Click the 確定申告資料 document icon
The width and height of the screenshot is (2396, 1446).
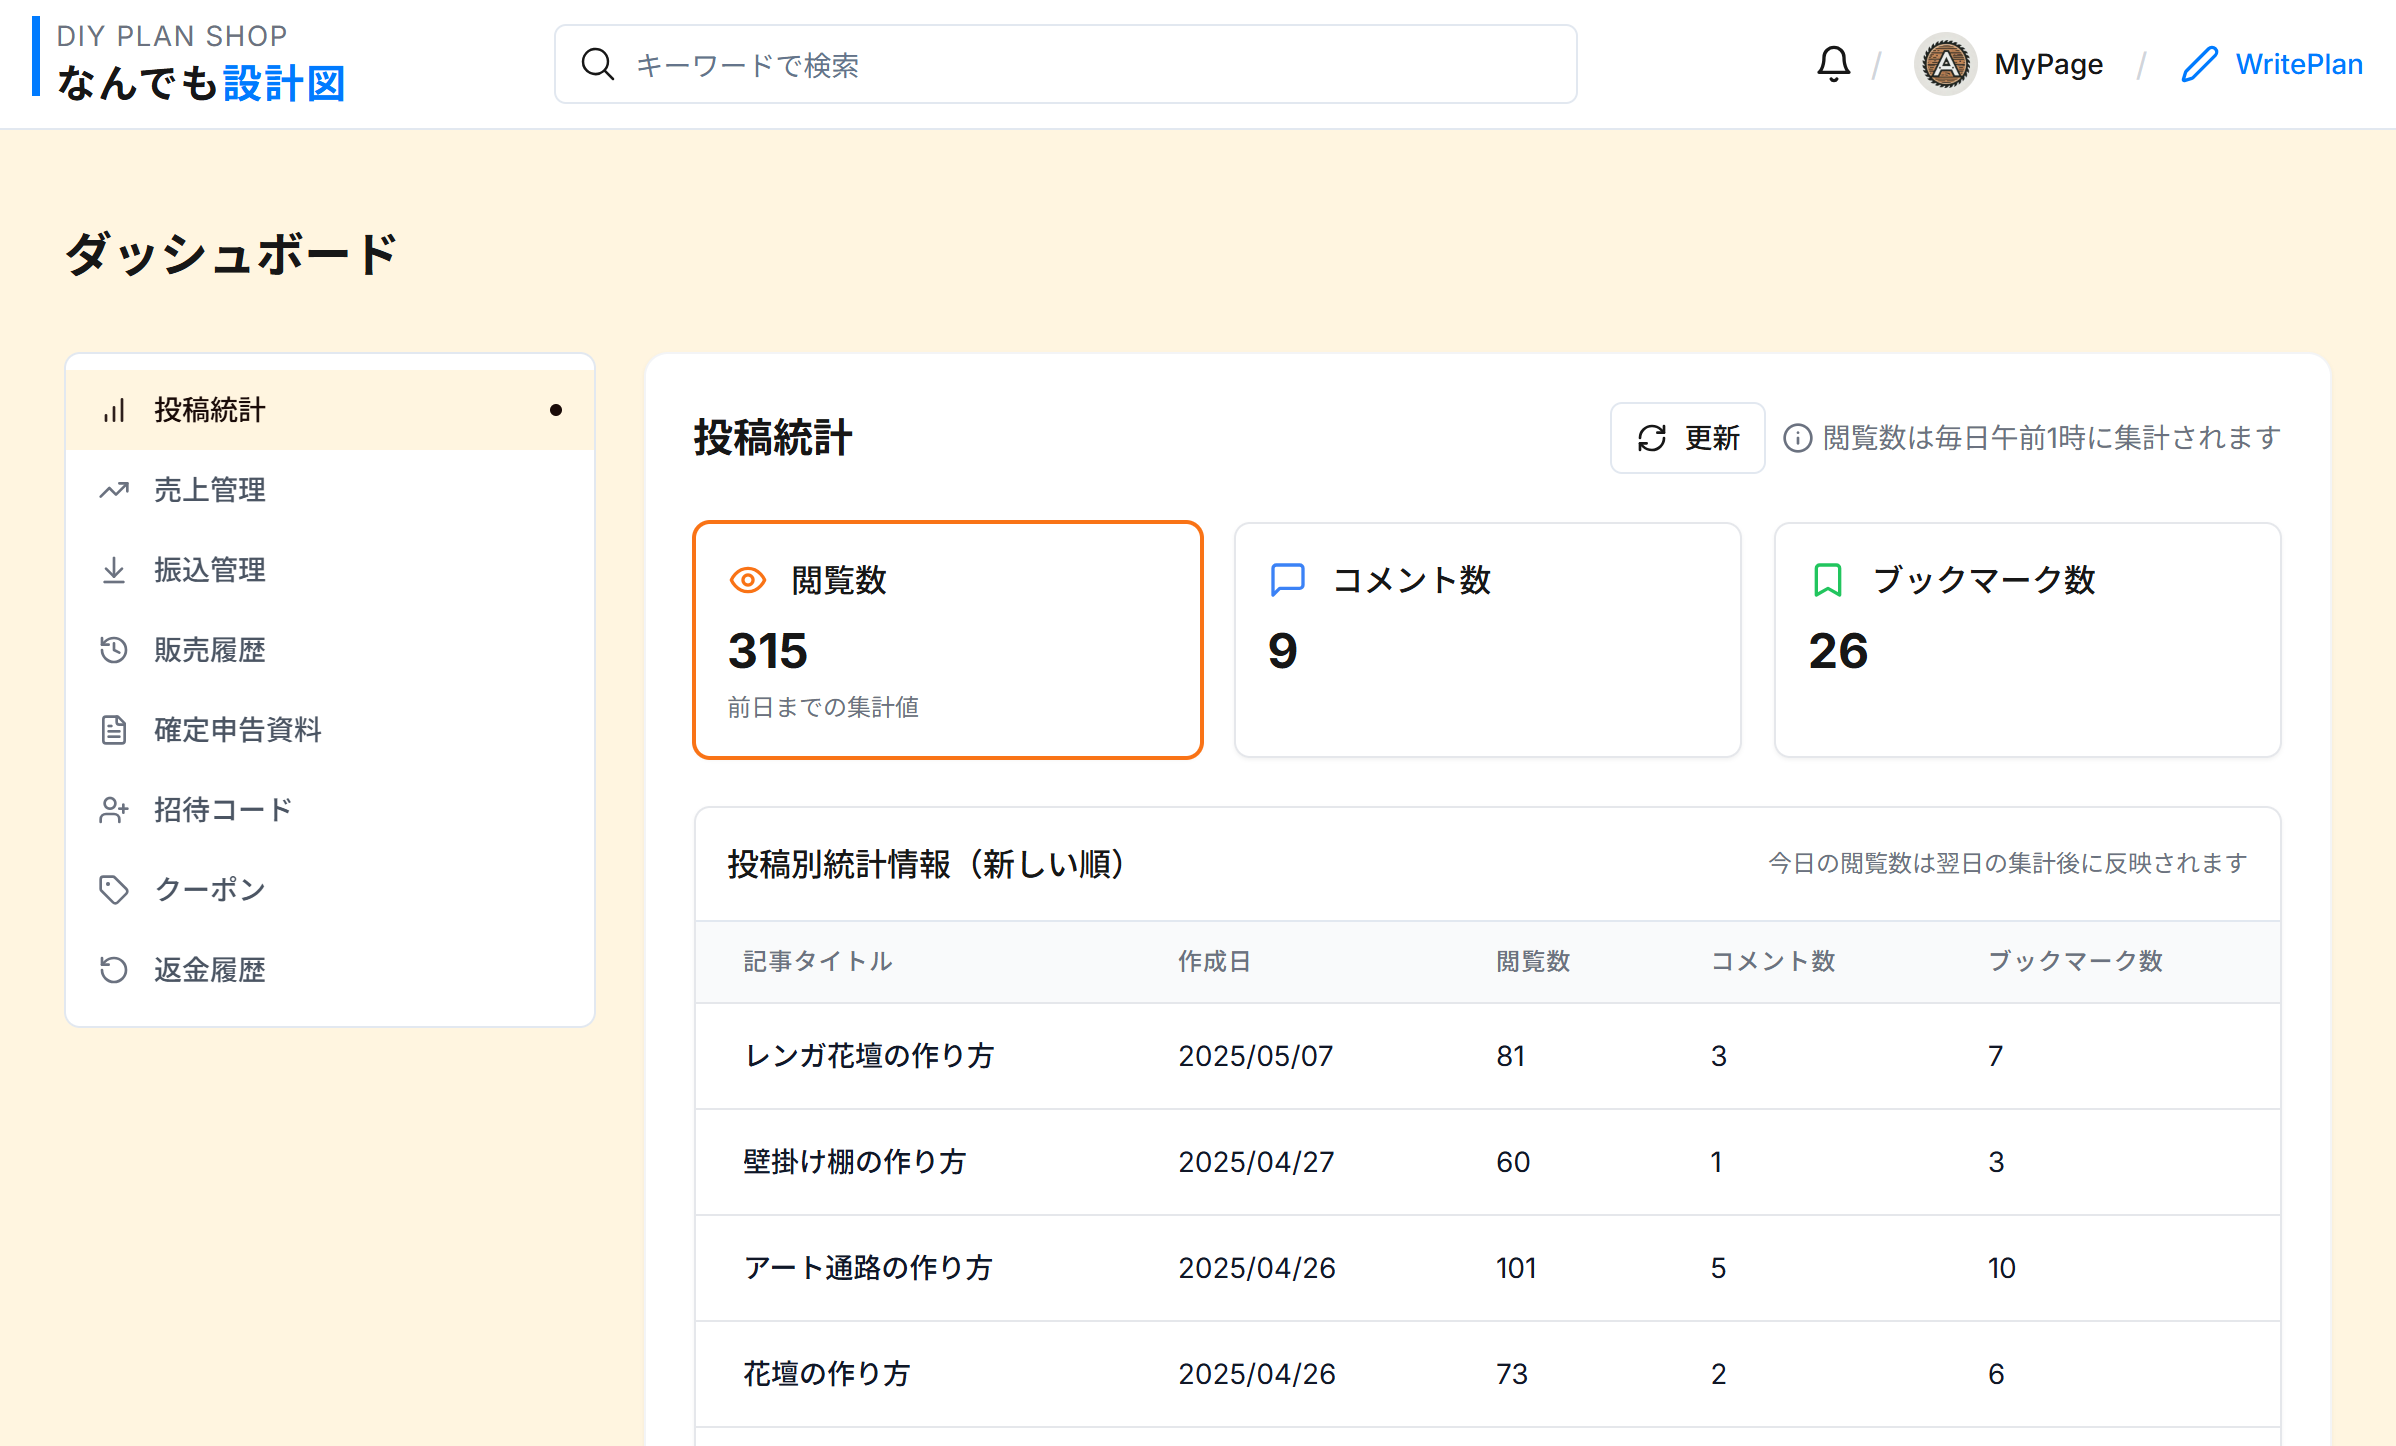(x=114, y=730)
